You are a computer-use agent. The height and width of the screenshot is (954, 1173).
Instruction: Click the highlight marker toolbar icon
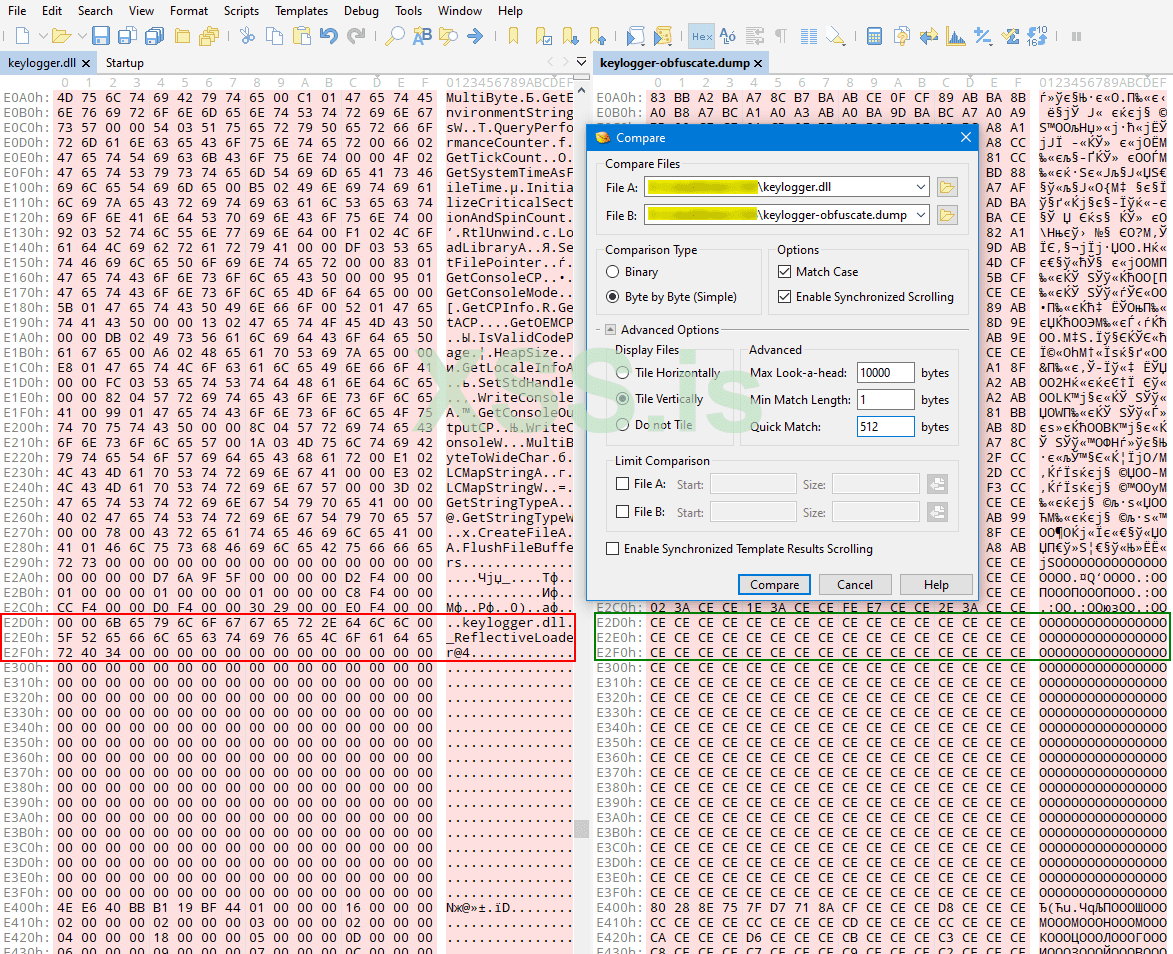click(x=835, y=35)
